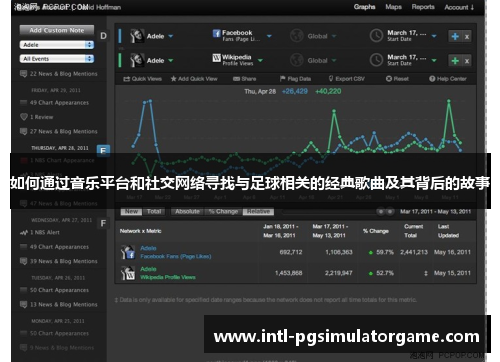Viewport: 500px width, 362px height.
Task: Click the Wikipedia logo icon
Action: point(216,58)
